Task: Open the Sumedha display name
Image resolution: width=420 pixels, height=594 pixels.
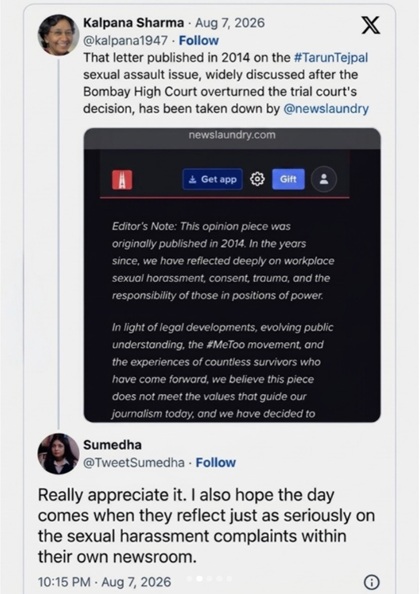Action: tap(112, 444)
